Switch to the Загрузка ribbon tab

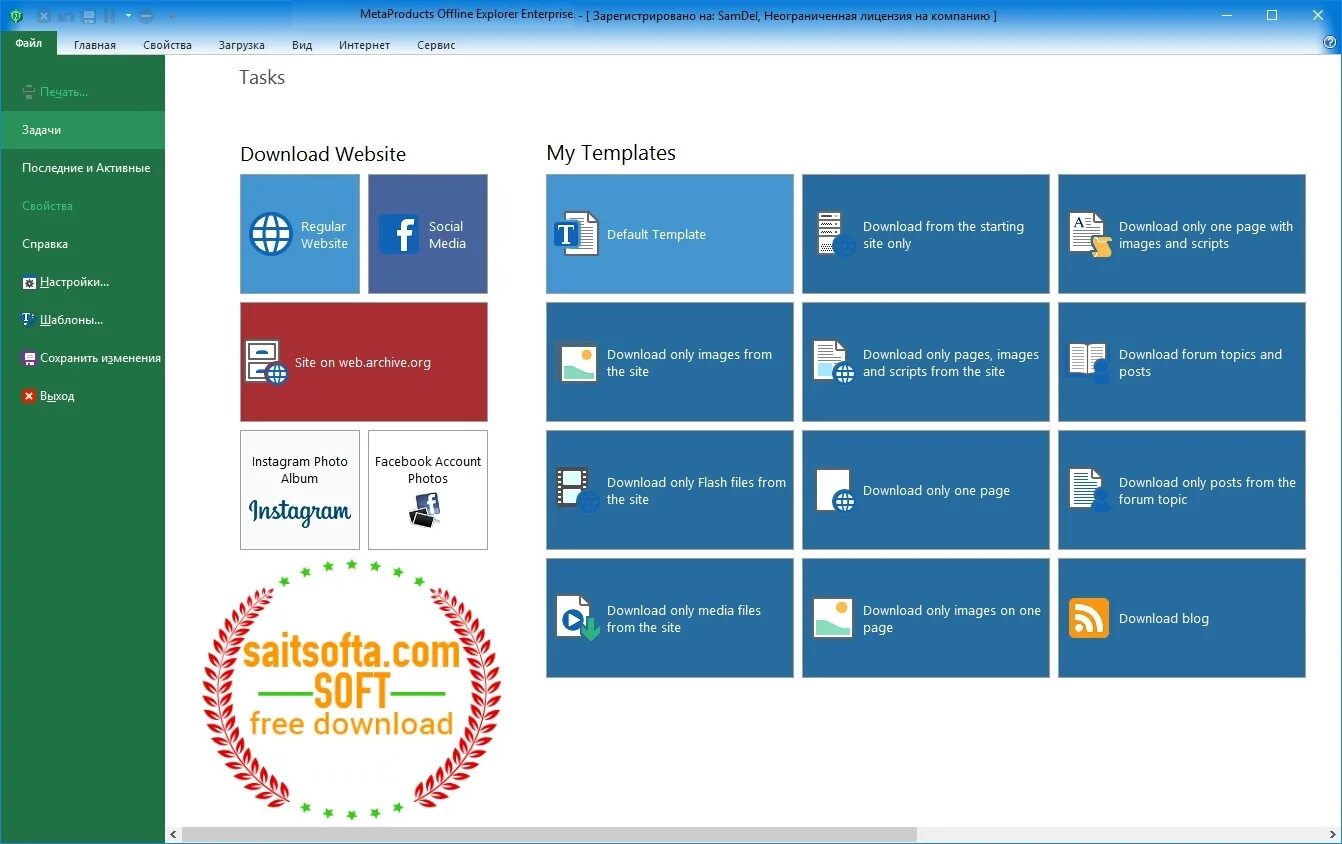click(241, 45)
